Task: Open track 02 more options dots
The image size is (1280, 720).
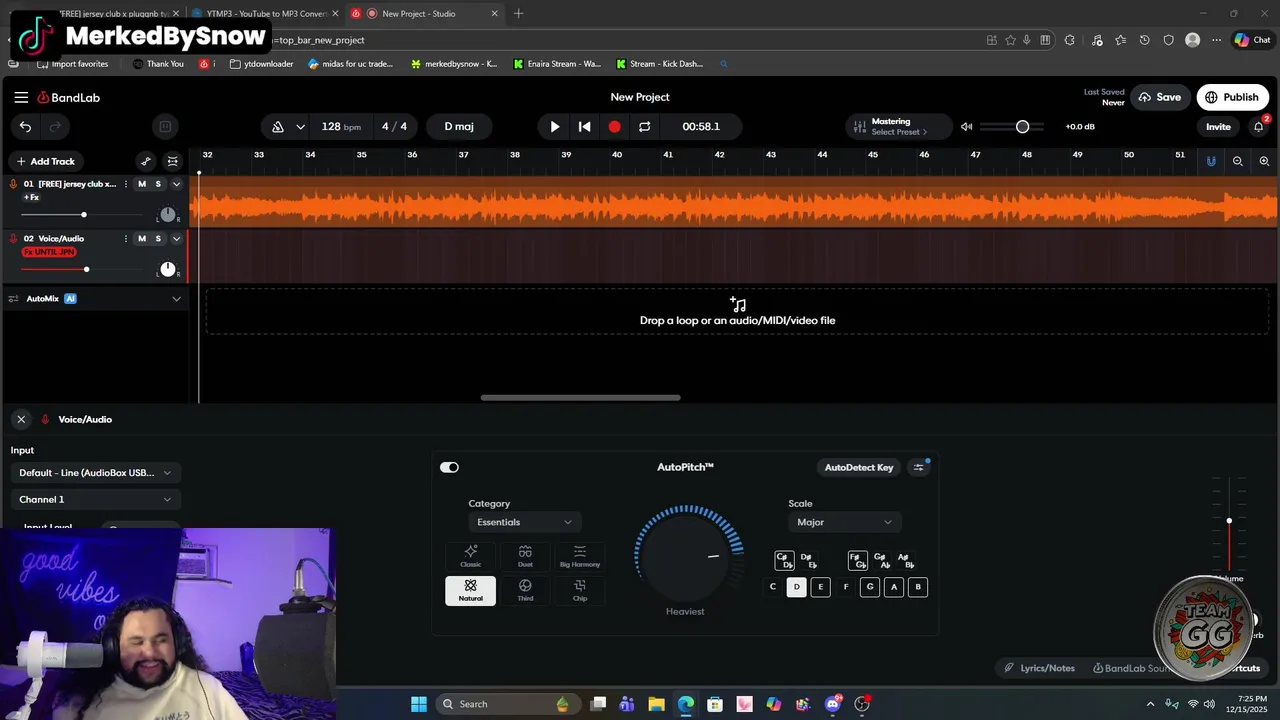Action: [125, 238]
